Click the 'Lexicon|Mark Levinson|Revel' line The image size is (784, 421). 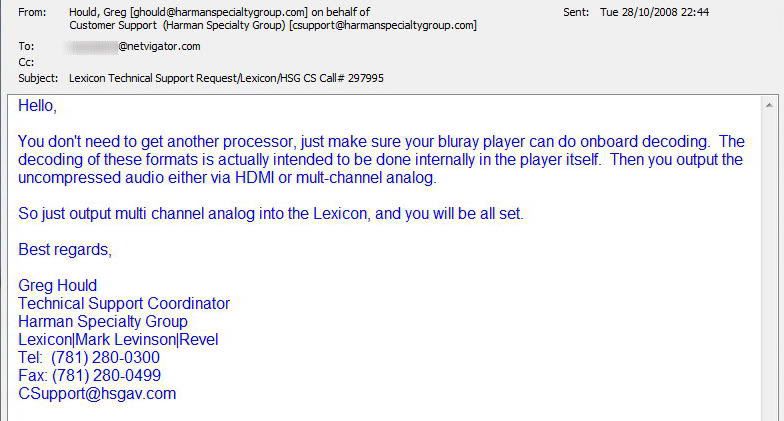click(118, 340)
